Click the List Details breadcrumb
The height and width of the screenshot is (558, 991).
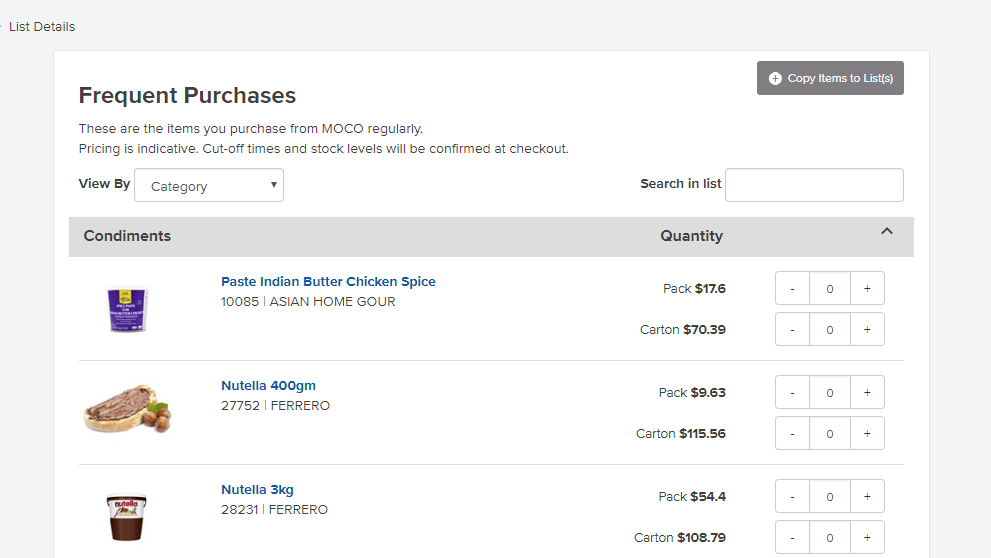point(42,27)
